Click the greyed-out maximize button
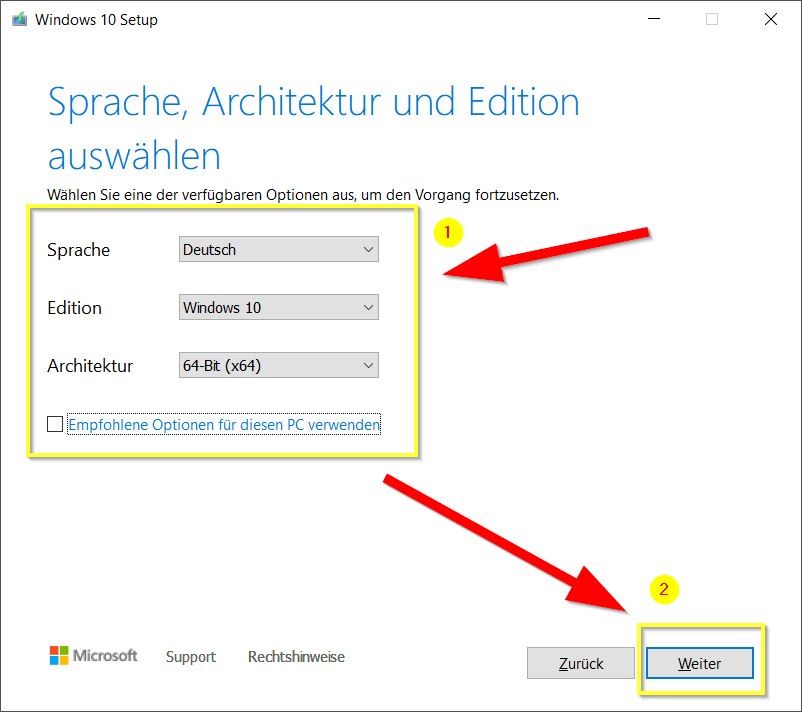 712,19
